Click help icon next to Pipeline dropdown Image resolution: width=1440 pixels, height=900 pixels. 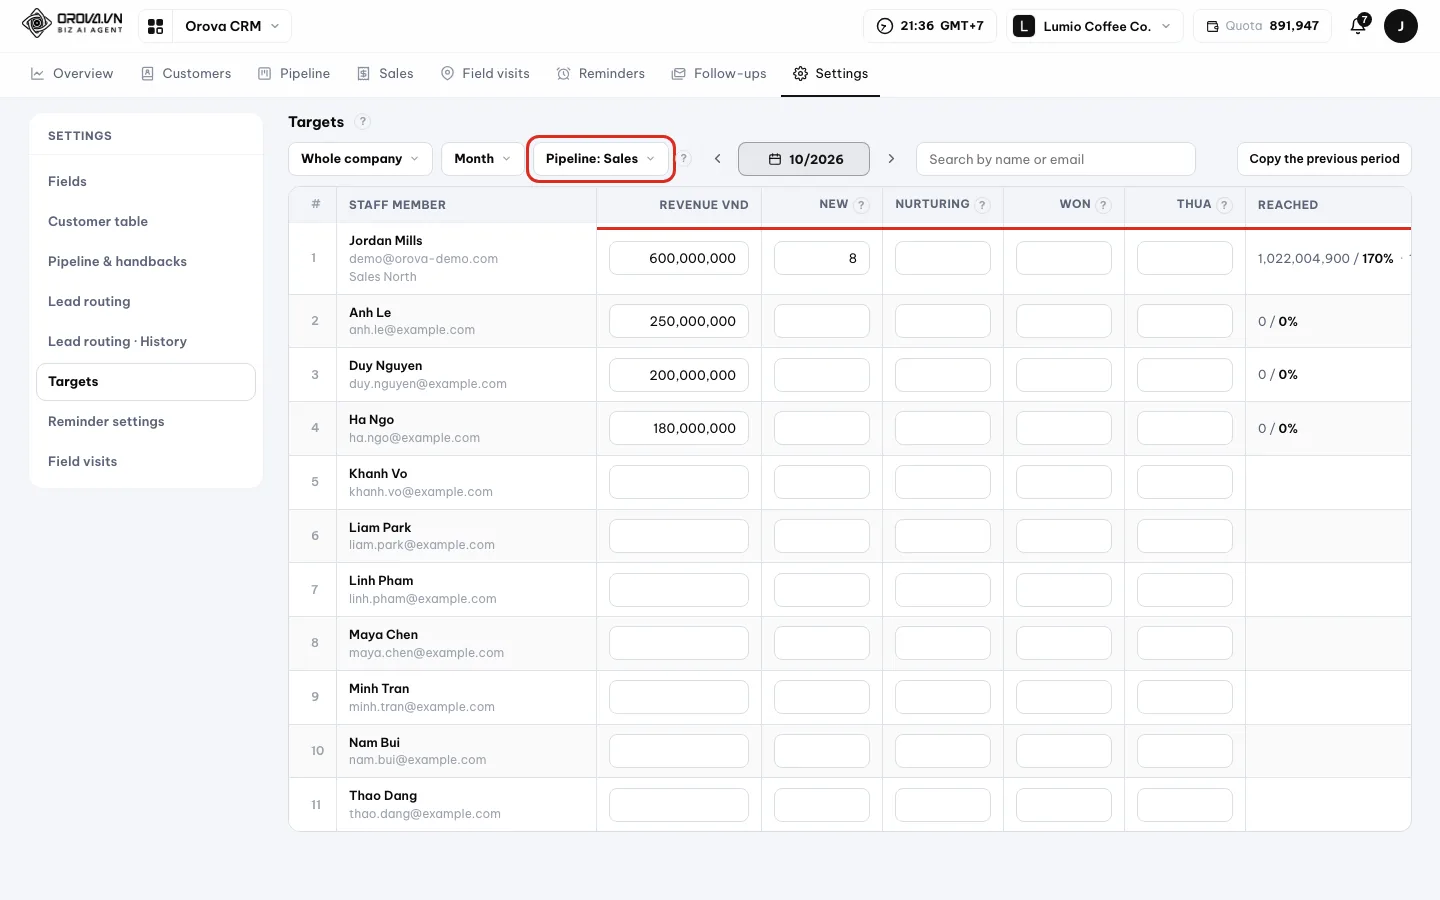[x=684, y=159]
